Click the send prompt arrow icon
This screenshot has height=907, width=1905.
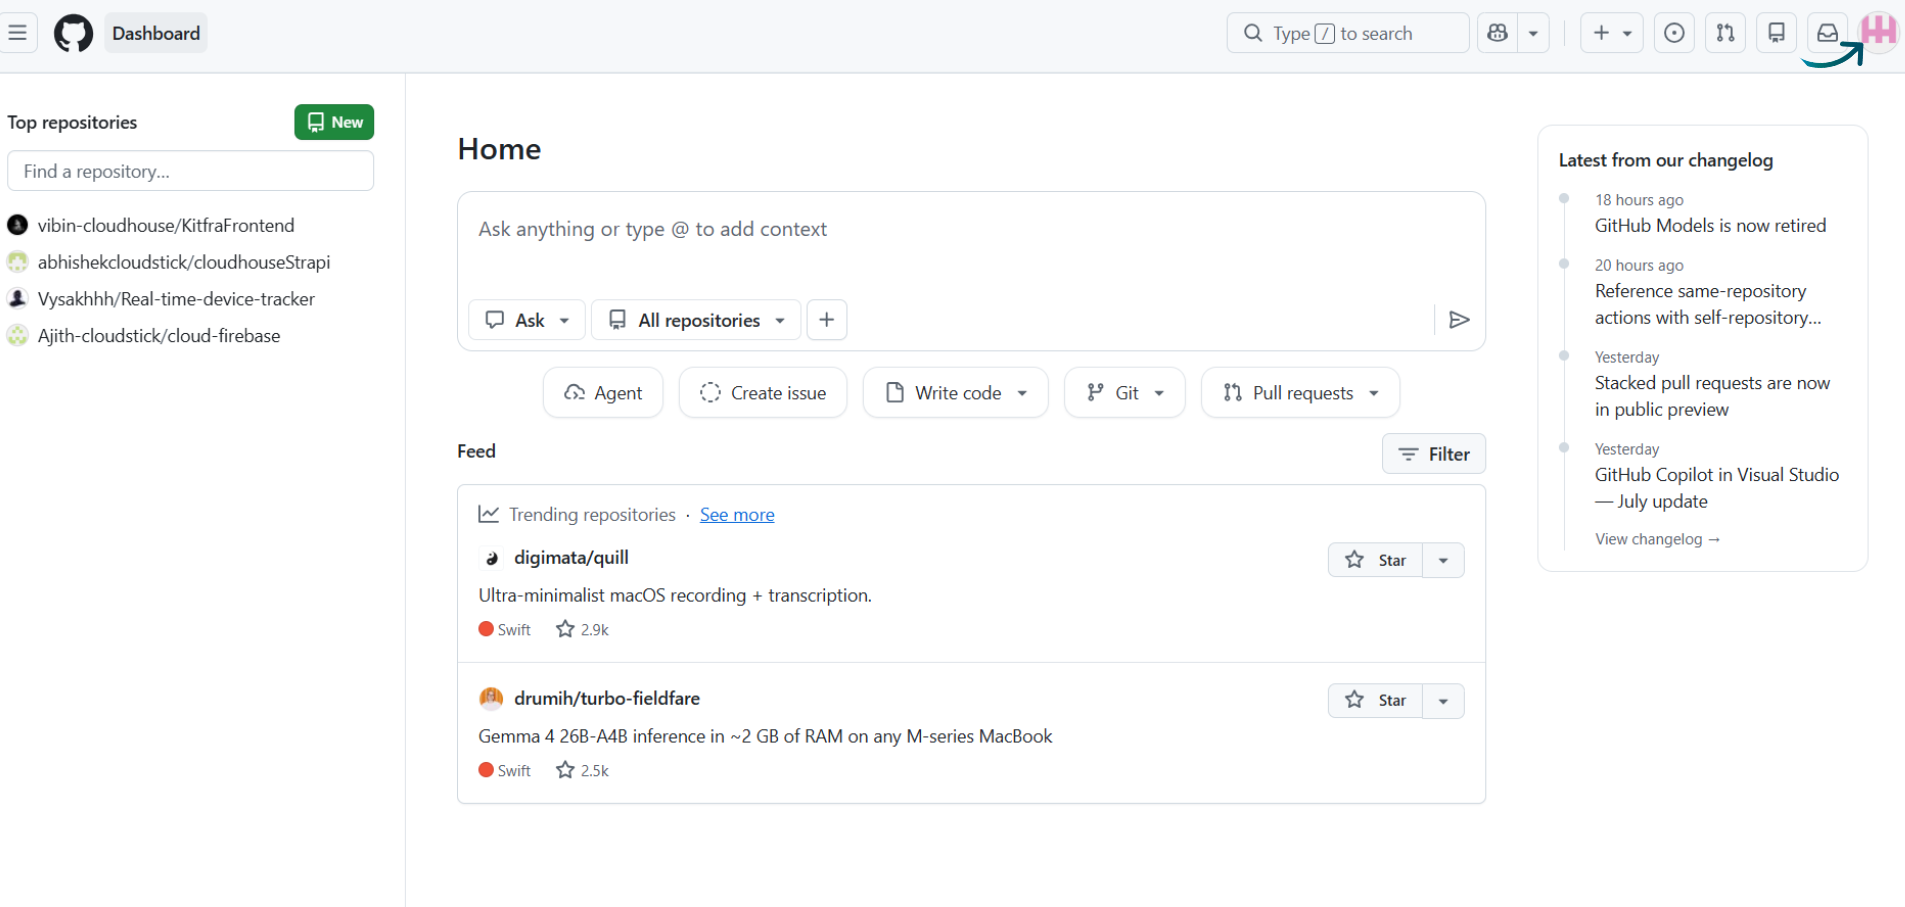tap(1459, 320)
